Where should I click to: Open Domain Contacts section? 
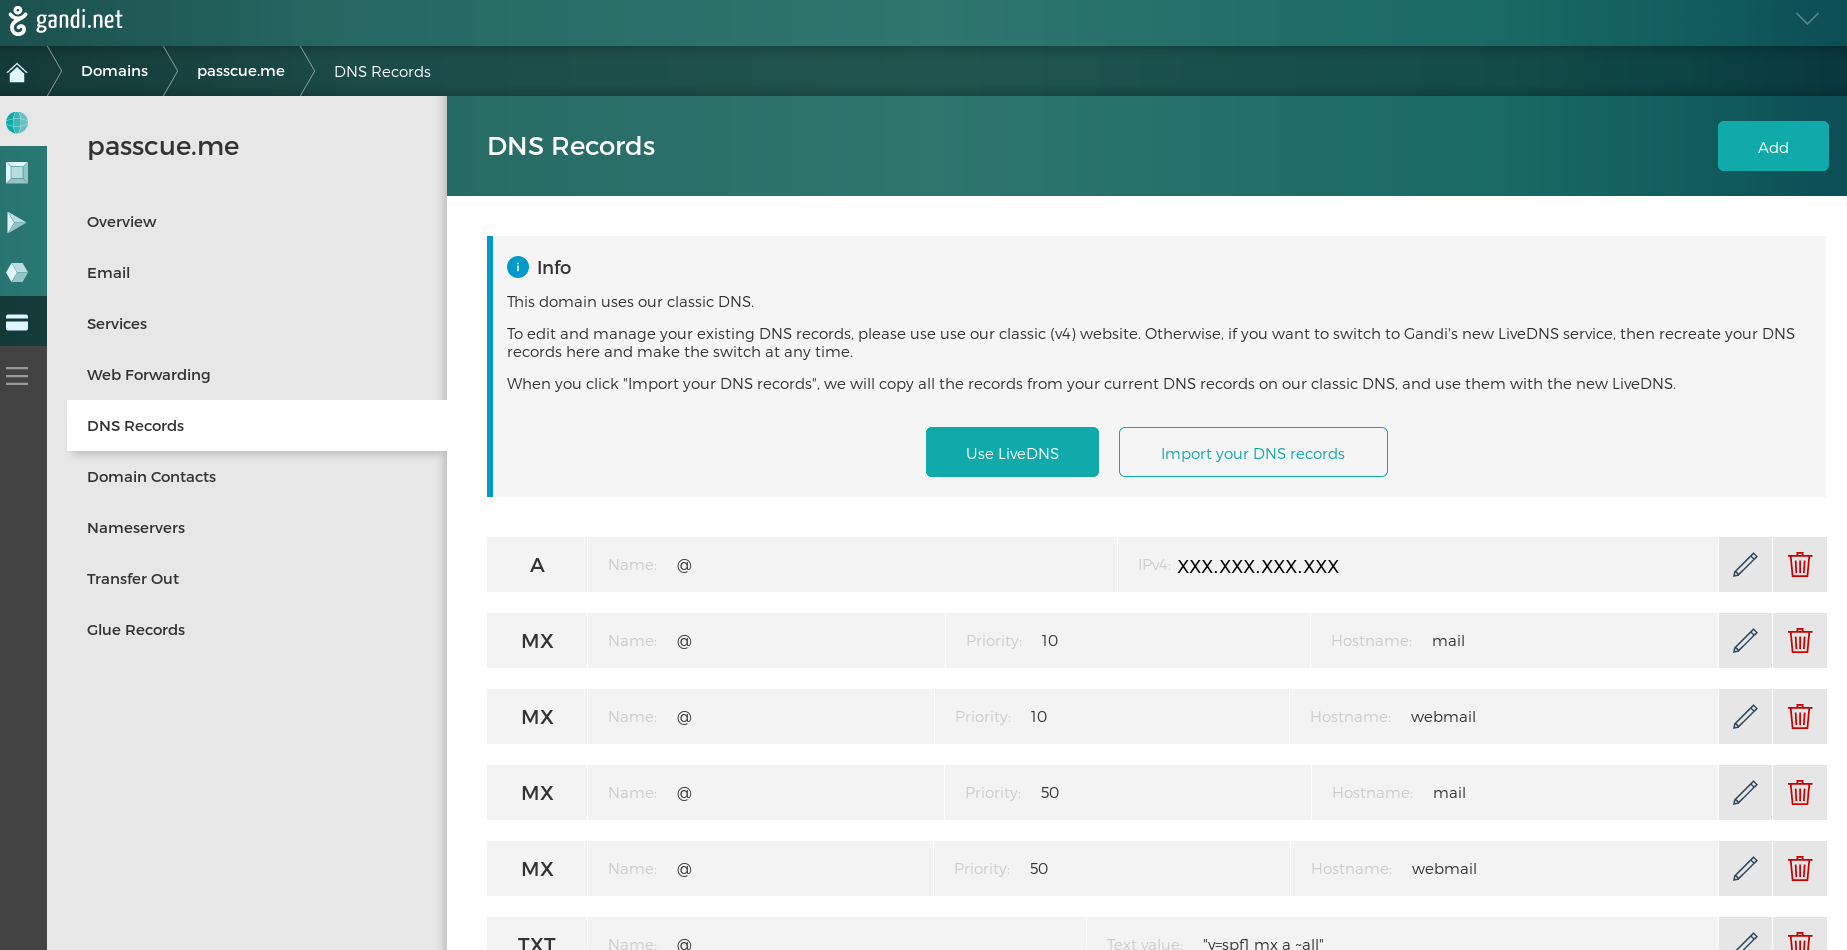(151, 477)
